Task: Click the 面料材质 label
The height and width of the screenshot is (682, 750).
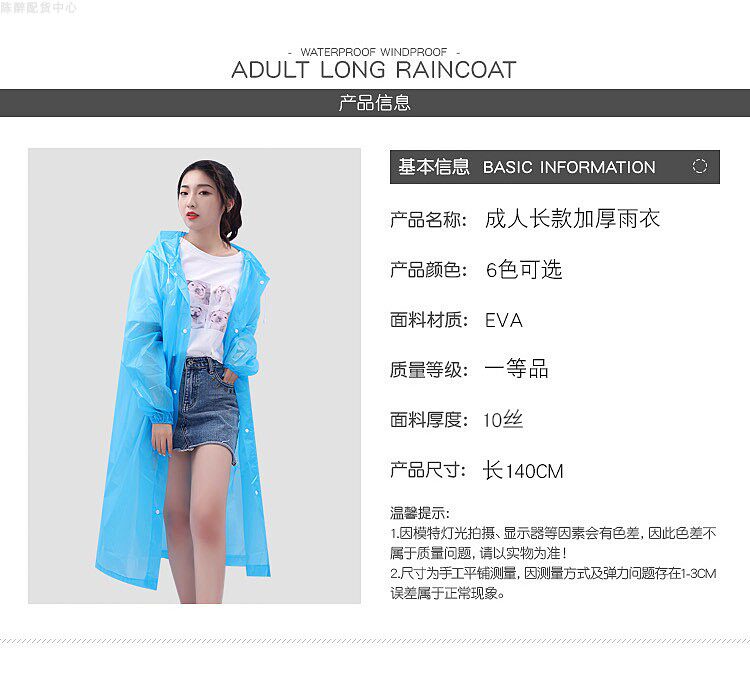Action: point(429,320)
